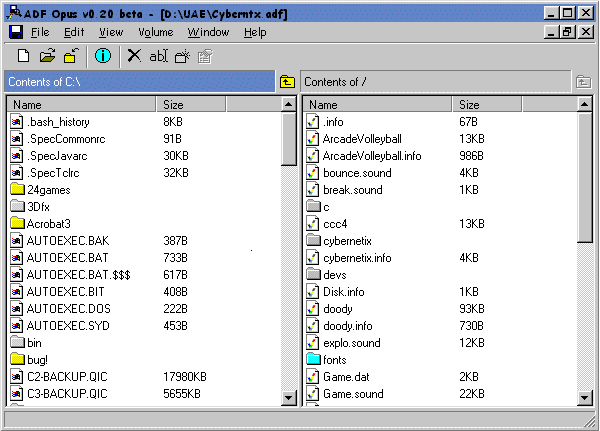Sort left pane by Name header
The image size is (600, 431).
point(82,104)
